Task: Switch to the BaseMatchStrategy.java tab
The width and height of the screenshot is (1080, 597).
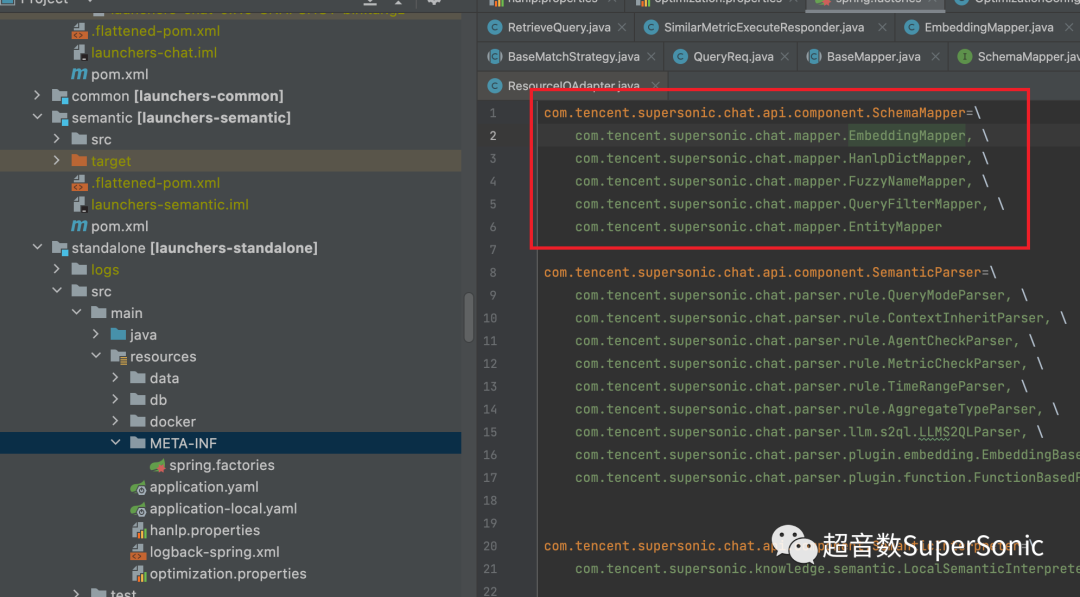Action: tap(572, 57)
